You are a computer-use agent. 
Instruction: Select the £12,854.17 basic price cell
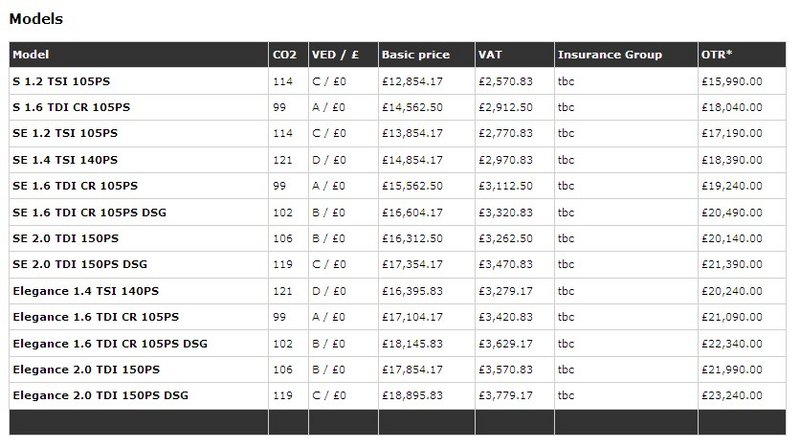(412, 81)
